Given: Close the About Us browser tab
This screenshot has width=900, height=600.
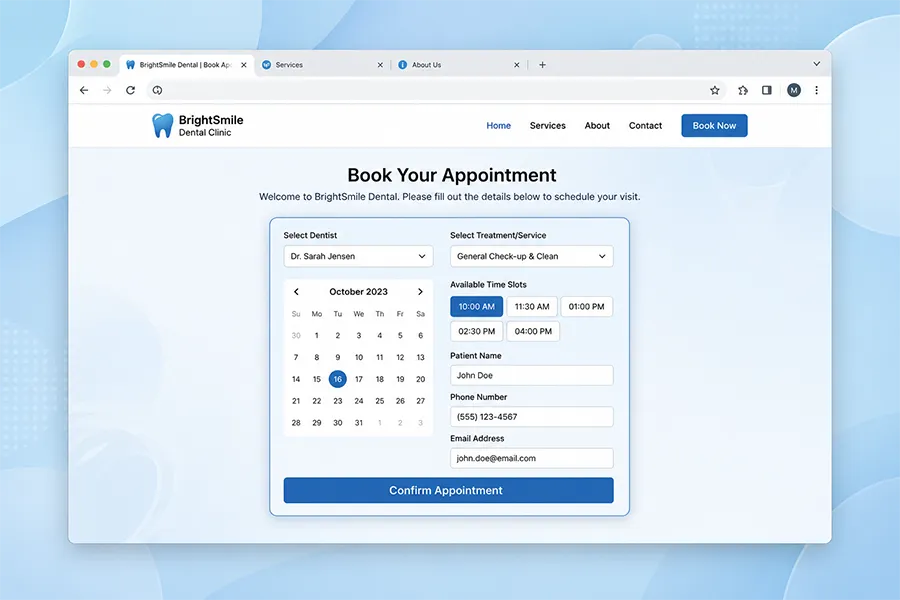Looking at the screenshot, I should [x=517, y=65].
